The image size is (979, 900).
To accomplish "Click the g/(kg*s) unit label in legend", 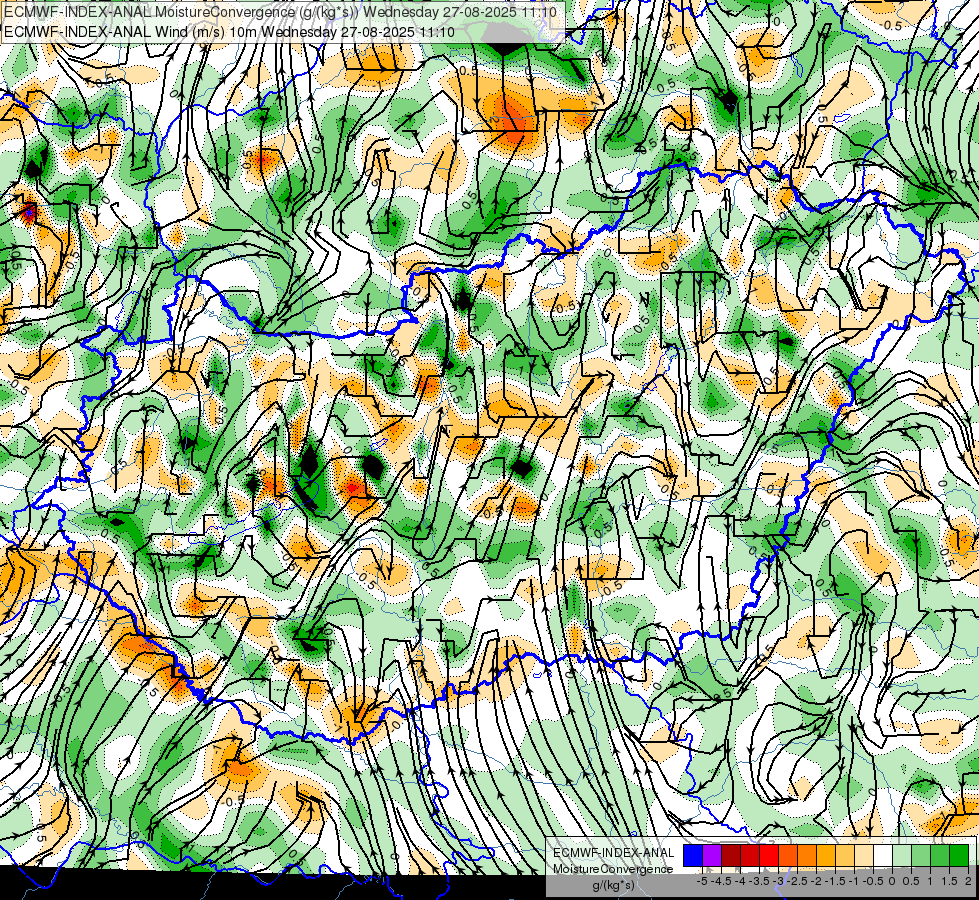I will pyautogui.click(x=614, y=885).
